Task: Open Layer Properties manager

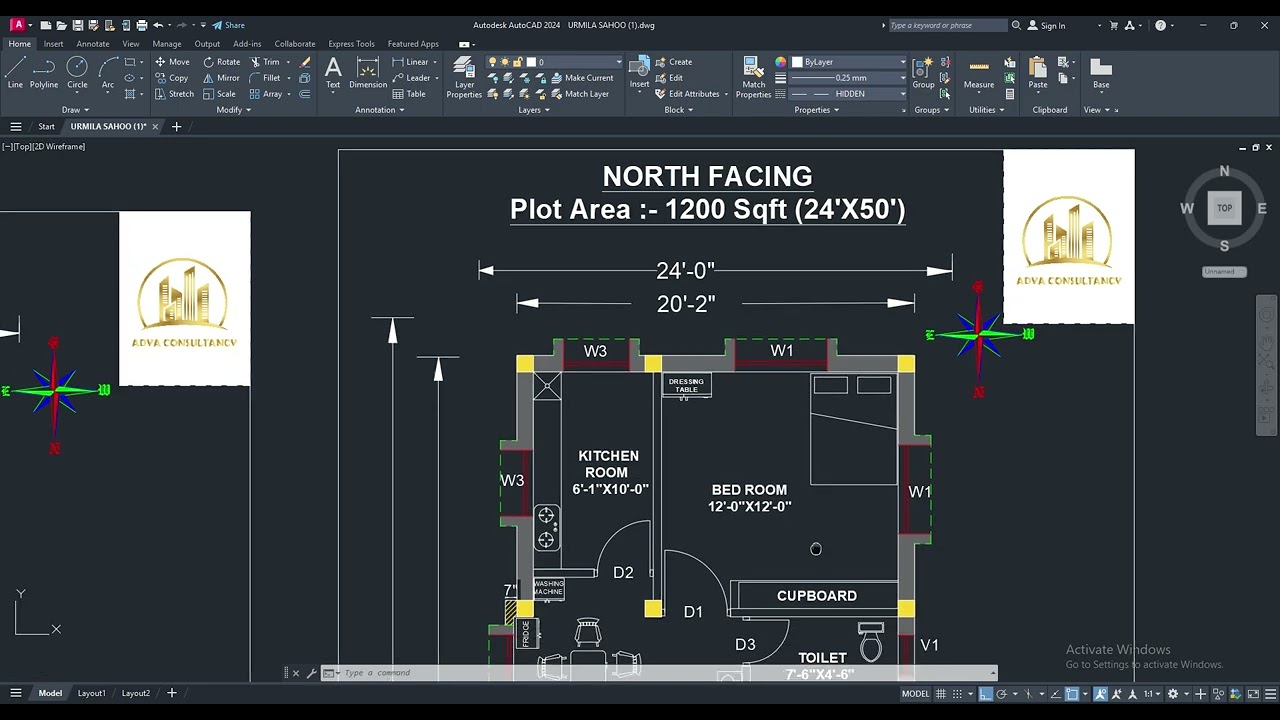Action: 464,77
